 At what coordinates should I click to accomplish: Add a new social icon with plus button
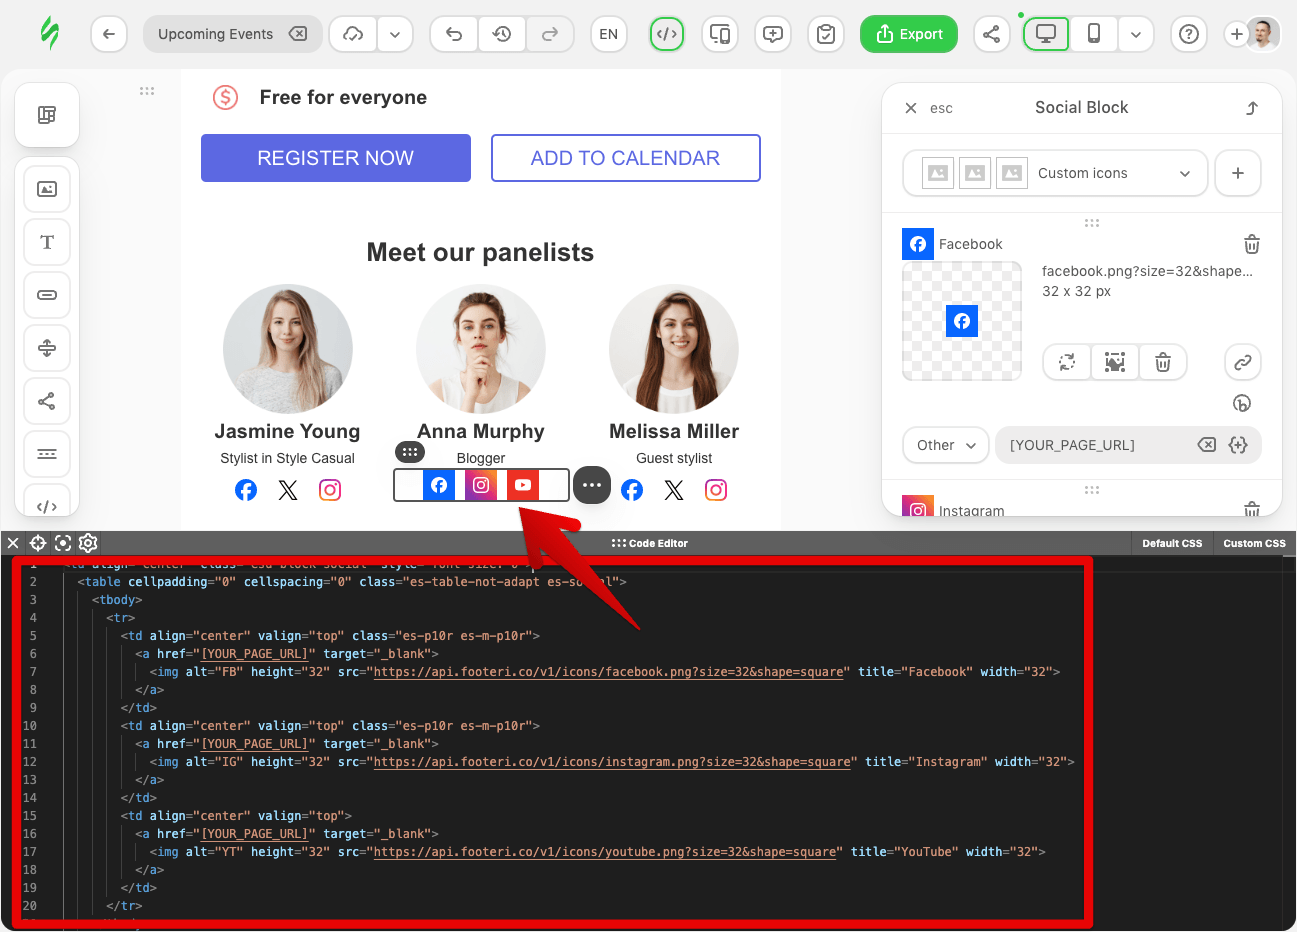(1238, 173)
